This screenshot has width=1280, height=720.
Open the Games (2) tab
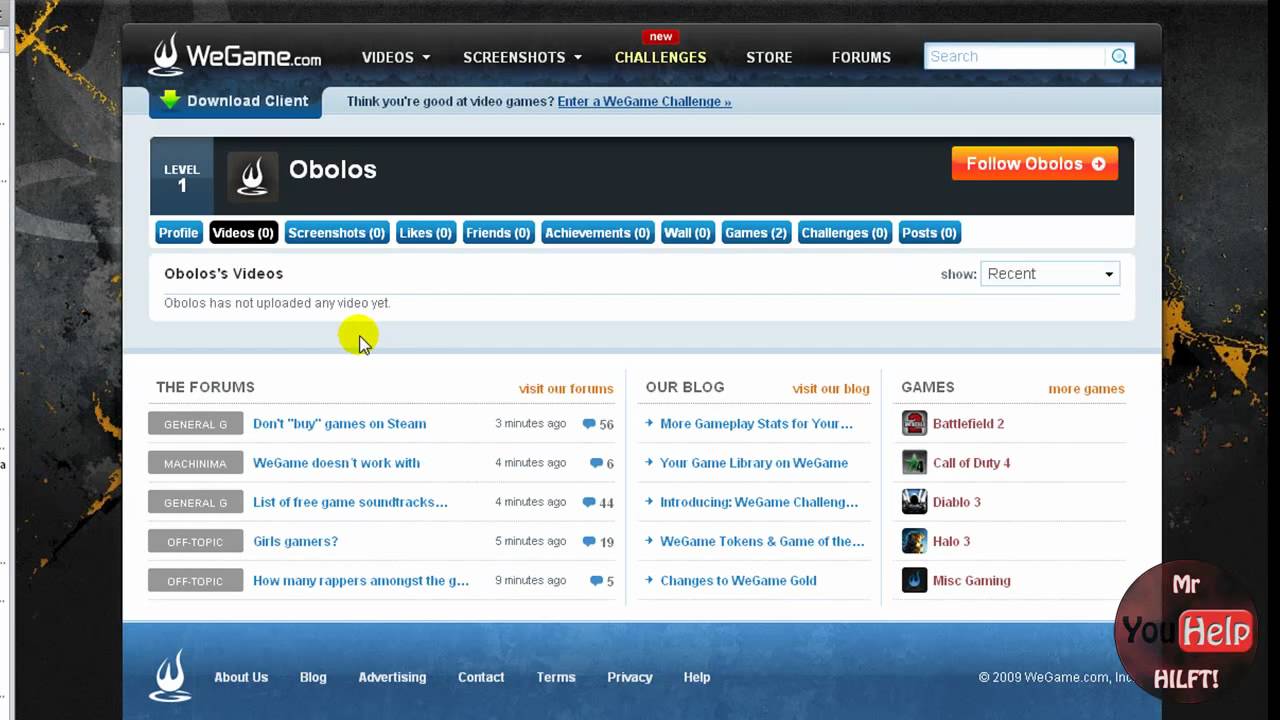(x=756, y=233)
